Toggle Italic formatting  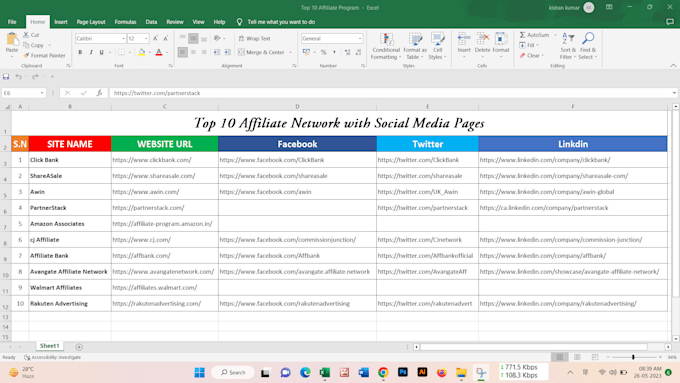point(91,52)
